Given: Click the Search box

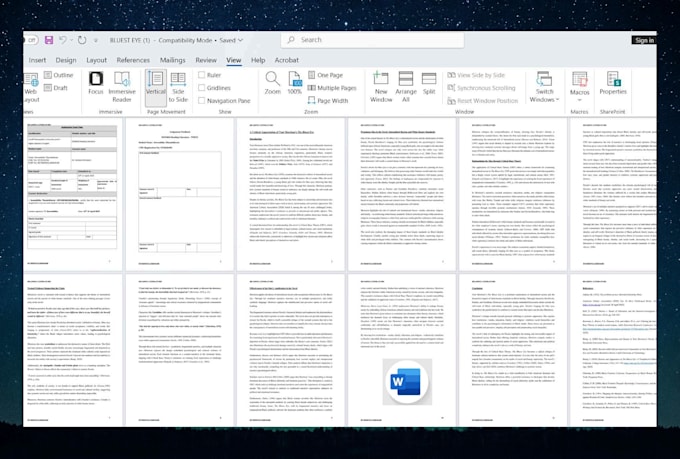Looking at the screenshot, I should tap(373, 40).
